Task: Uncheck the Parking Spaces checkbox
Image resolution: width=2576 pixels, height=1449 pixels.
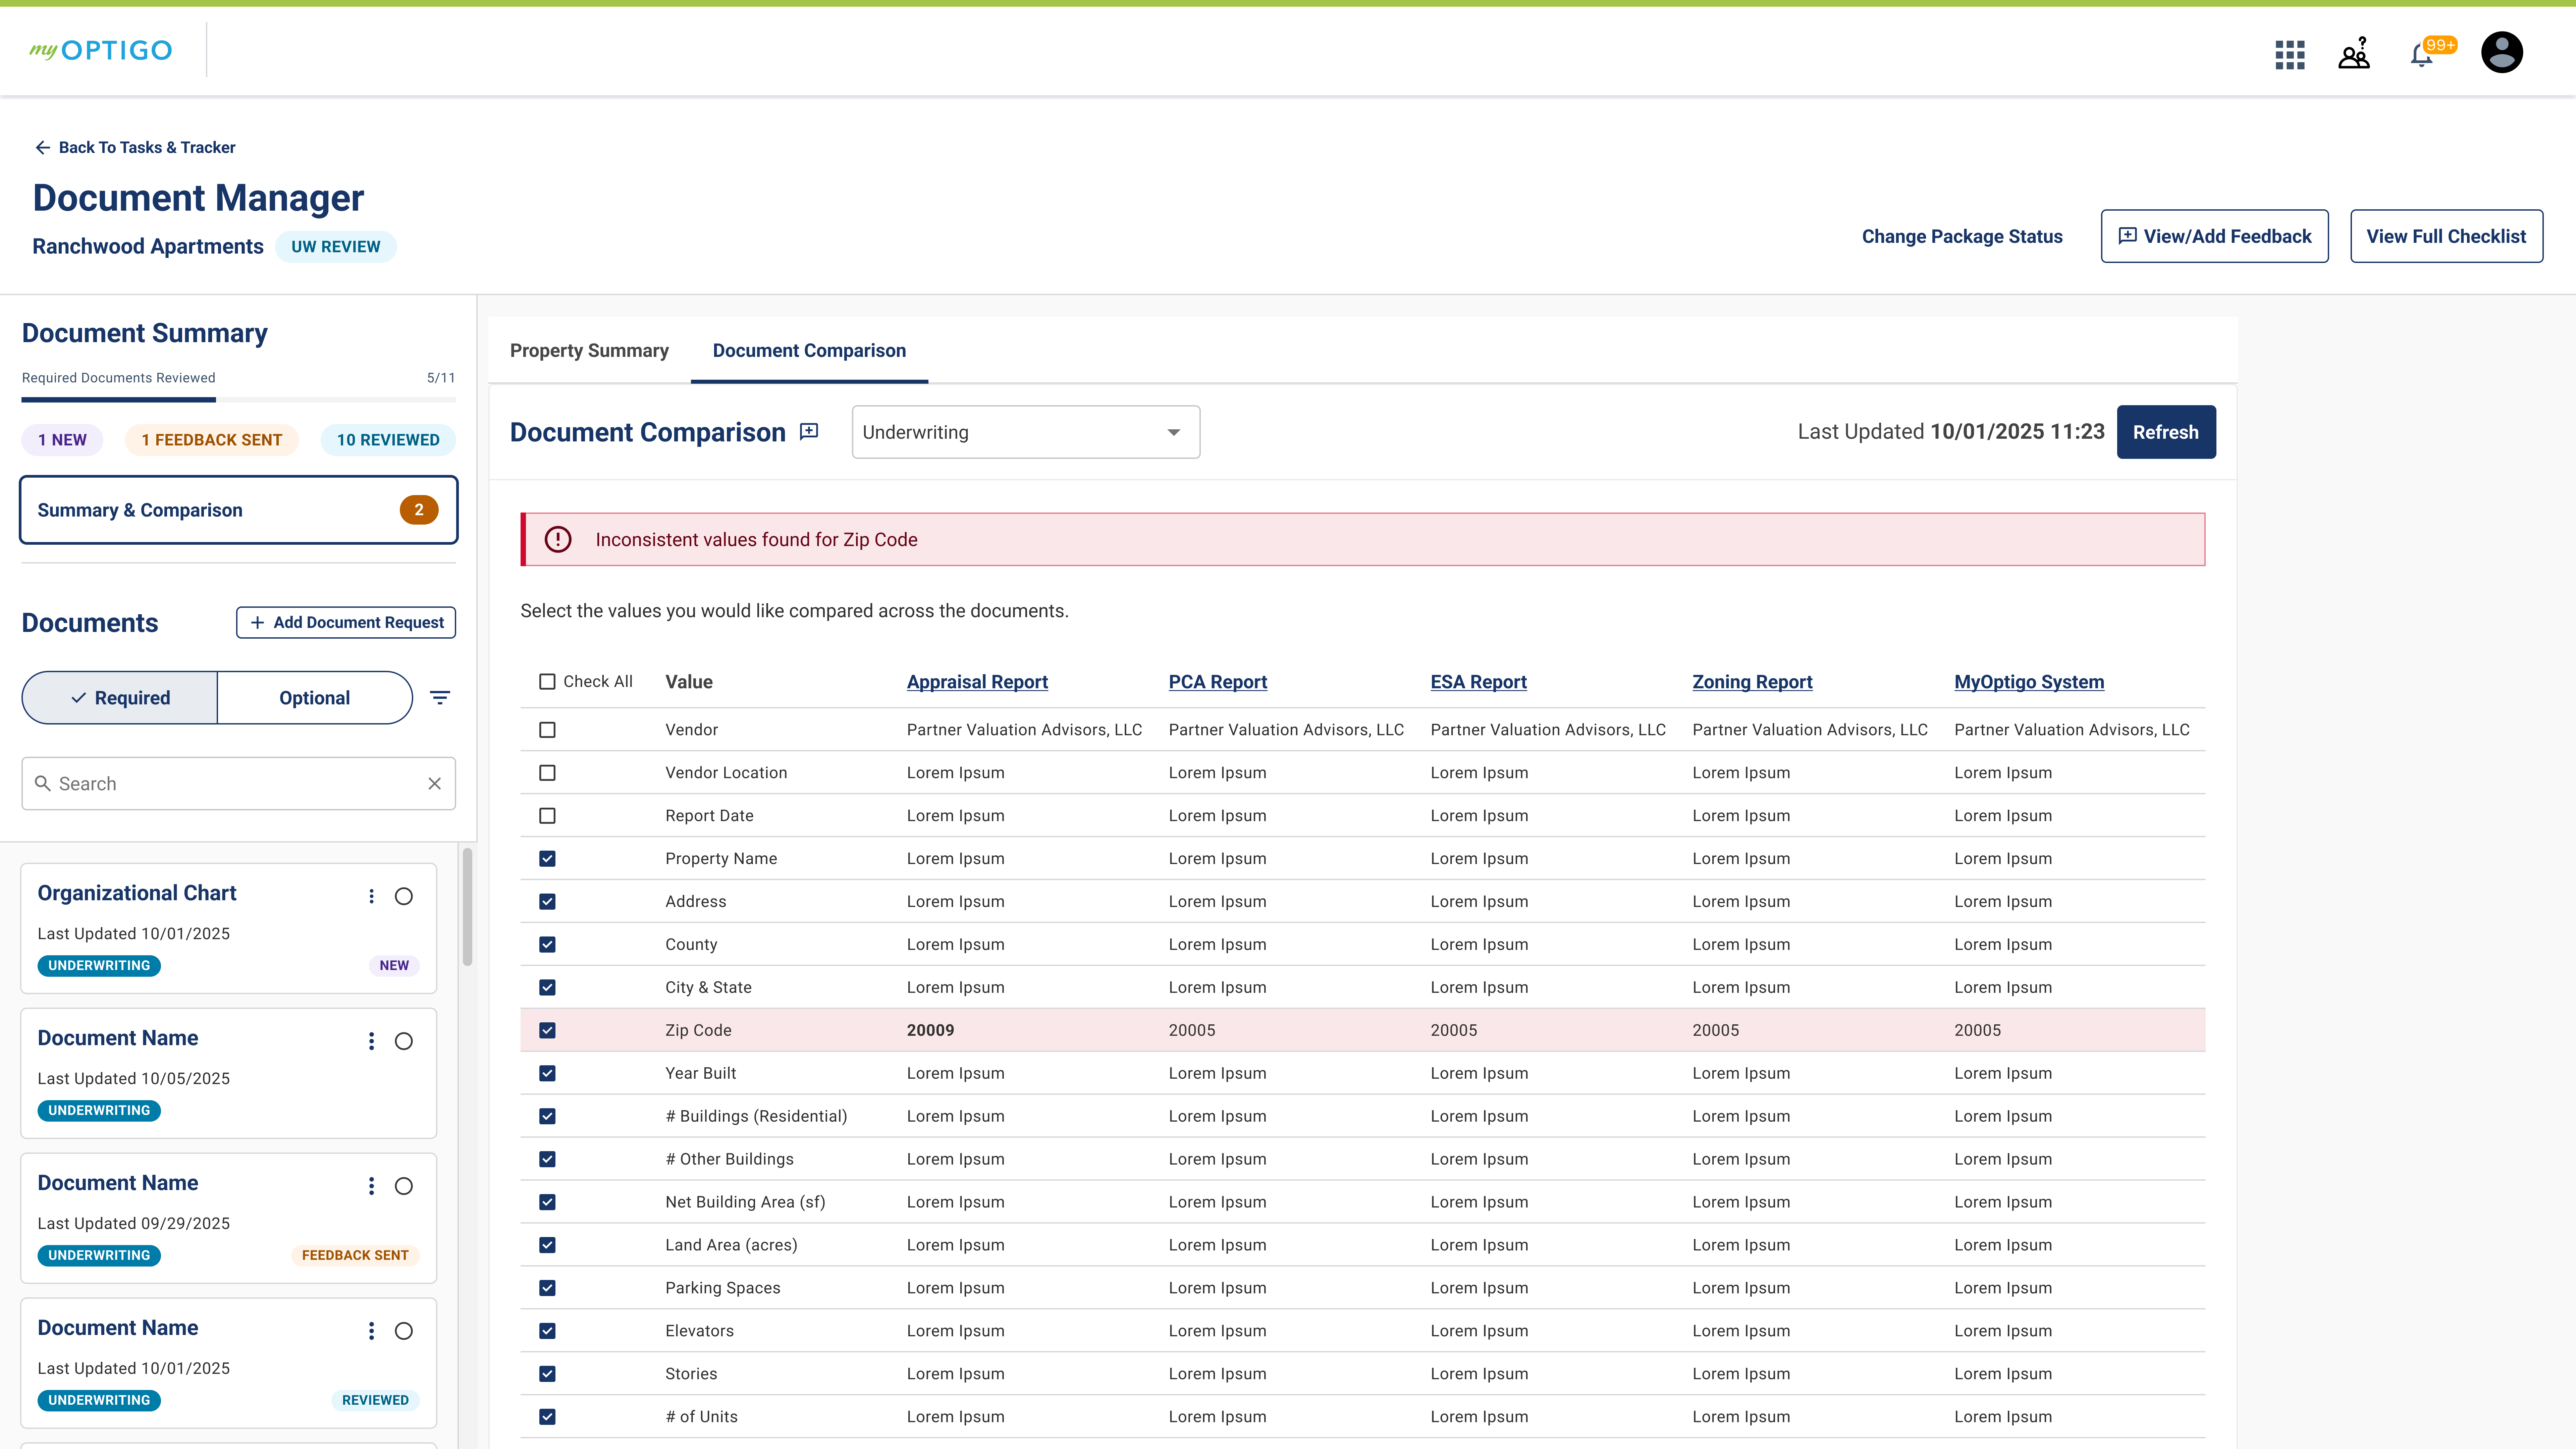Action: (547, 1288)
